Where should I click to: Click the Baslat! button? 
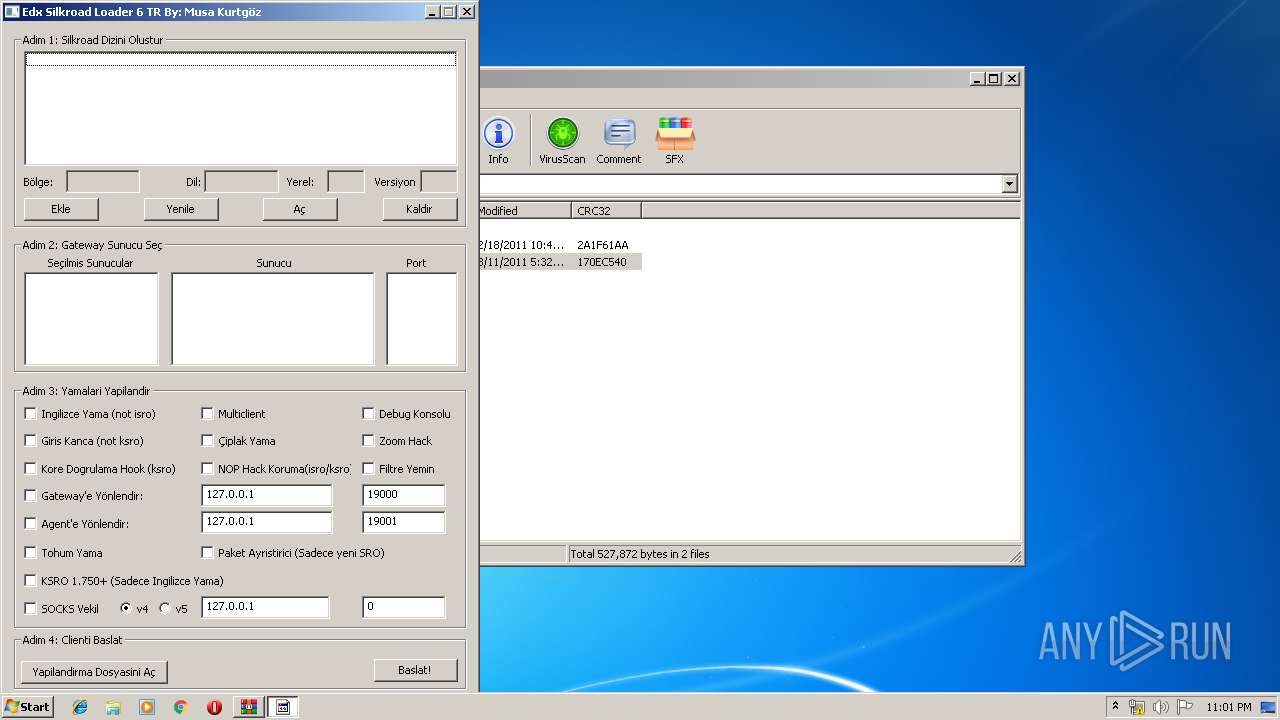[x=415, y=670]
